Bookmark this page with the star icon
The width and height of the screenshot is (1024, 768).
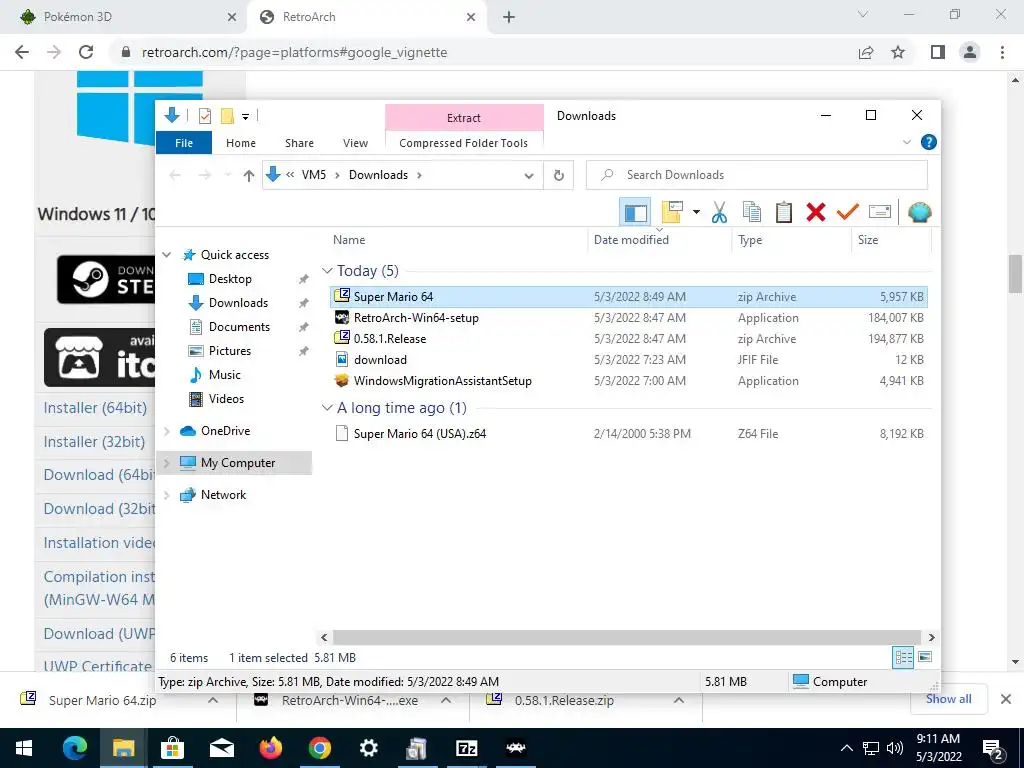pyautogui.click(x=898, y=52)
